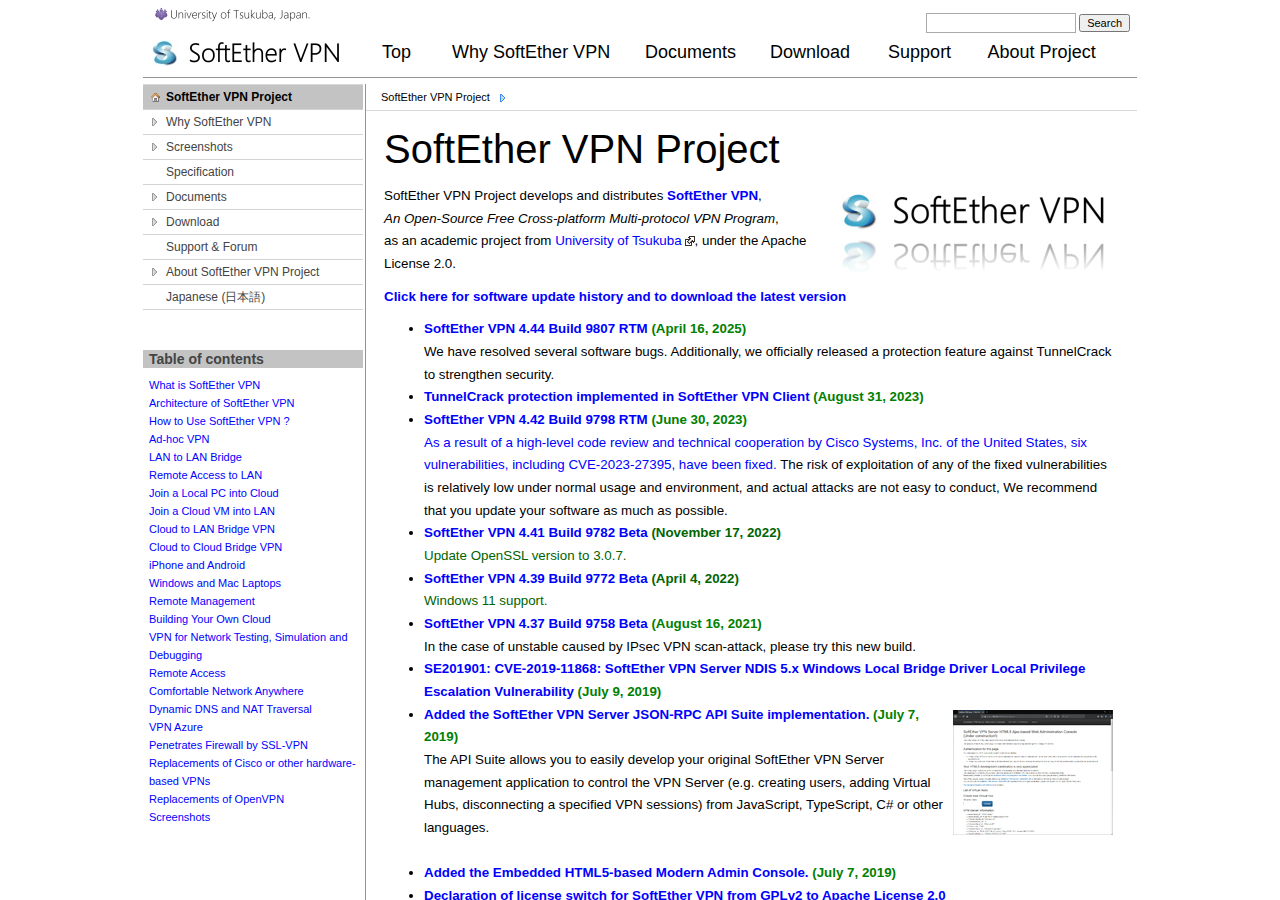Open the Top menu item
The height and width of the screenshot is (900, 1280).
[396, 52]
